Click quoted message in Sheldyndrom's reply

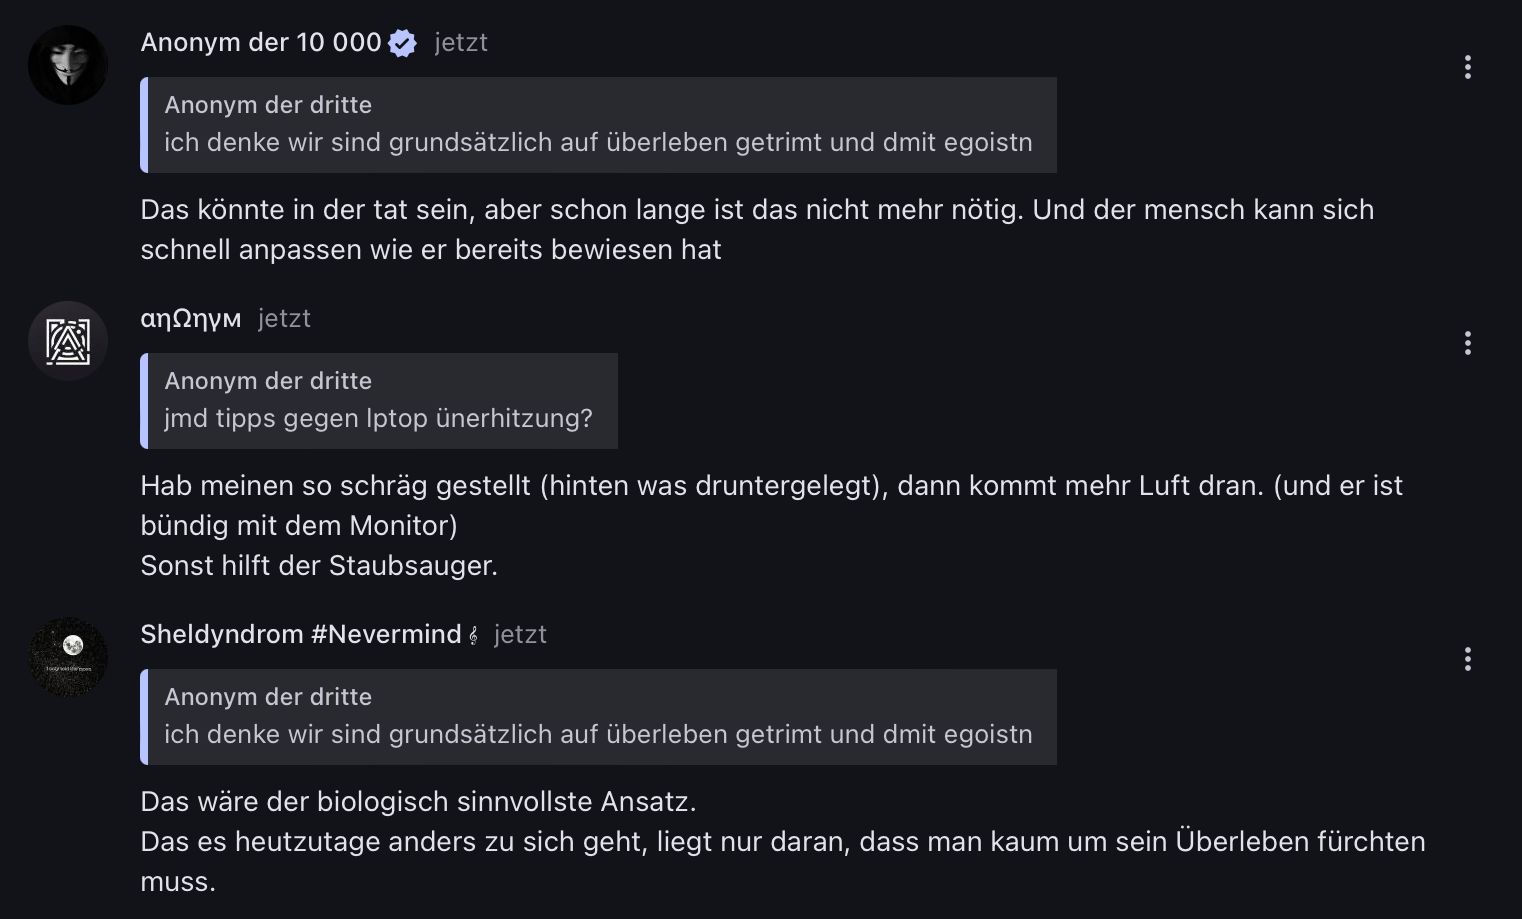tap(598, 717)
